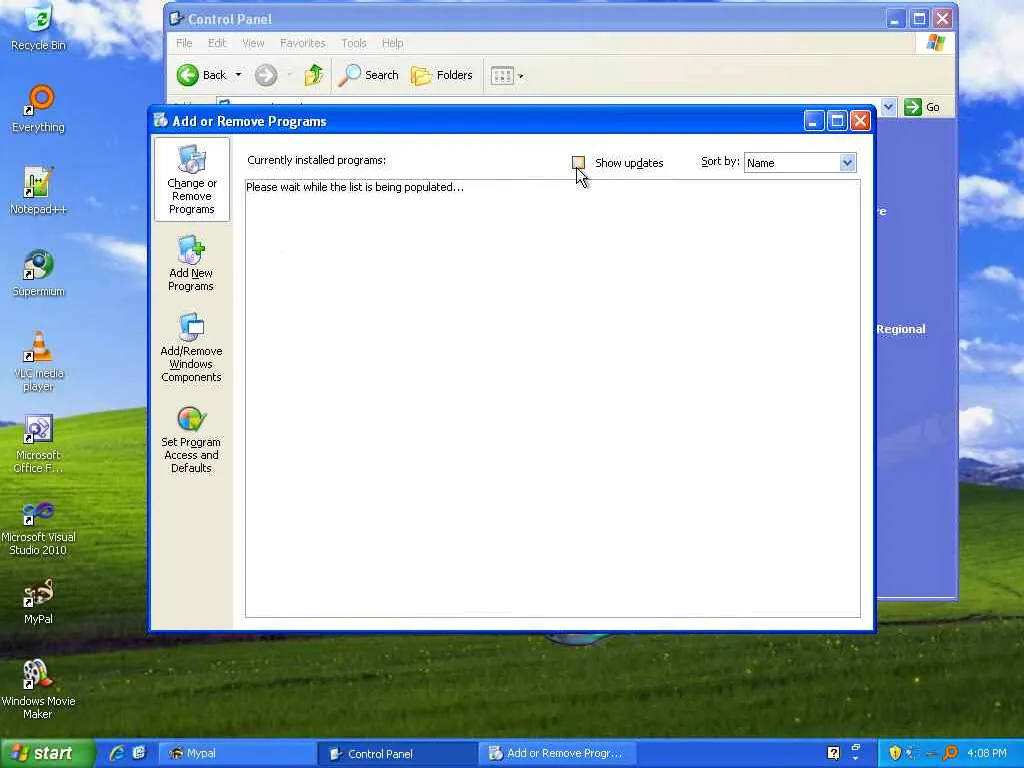Open Add/Remove Windows Components
The width and height of the screenshot is (1024, 768).
191,347
